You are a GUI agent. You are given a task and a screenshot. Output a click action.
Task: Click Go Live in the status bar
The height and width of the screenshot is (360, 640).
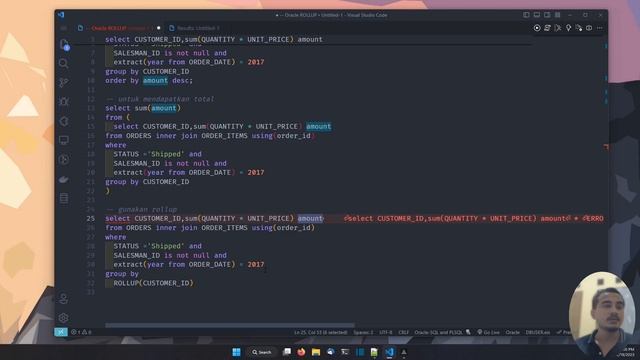pyautogui.click(x=488, y=332)
